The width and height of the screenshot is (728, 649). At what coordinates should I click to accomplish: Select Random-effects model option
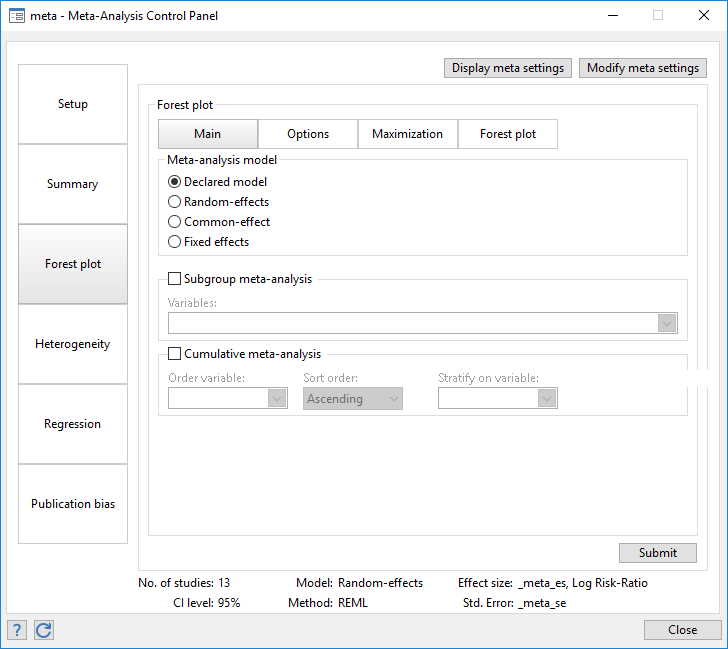pyautogui.click(x=175, y=202)
